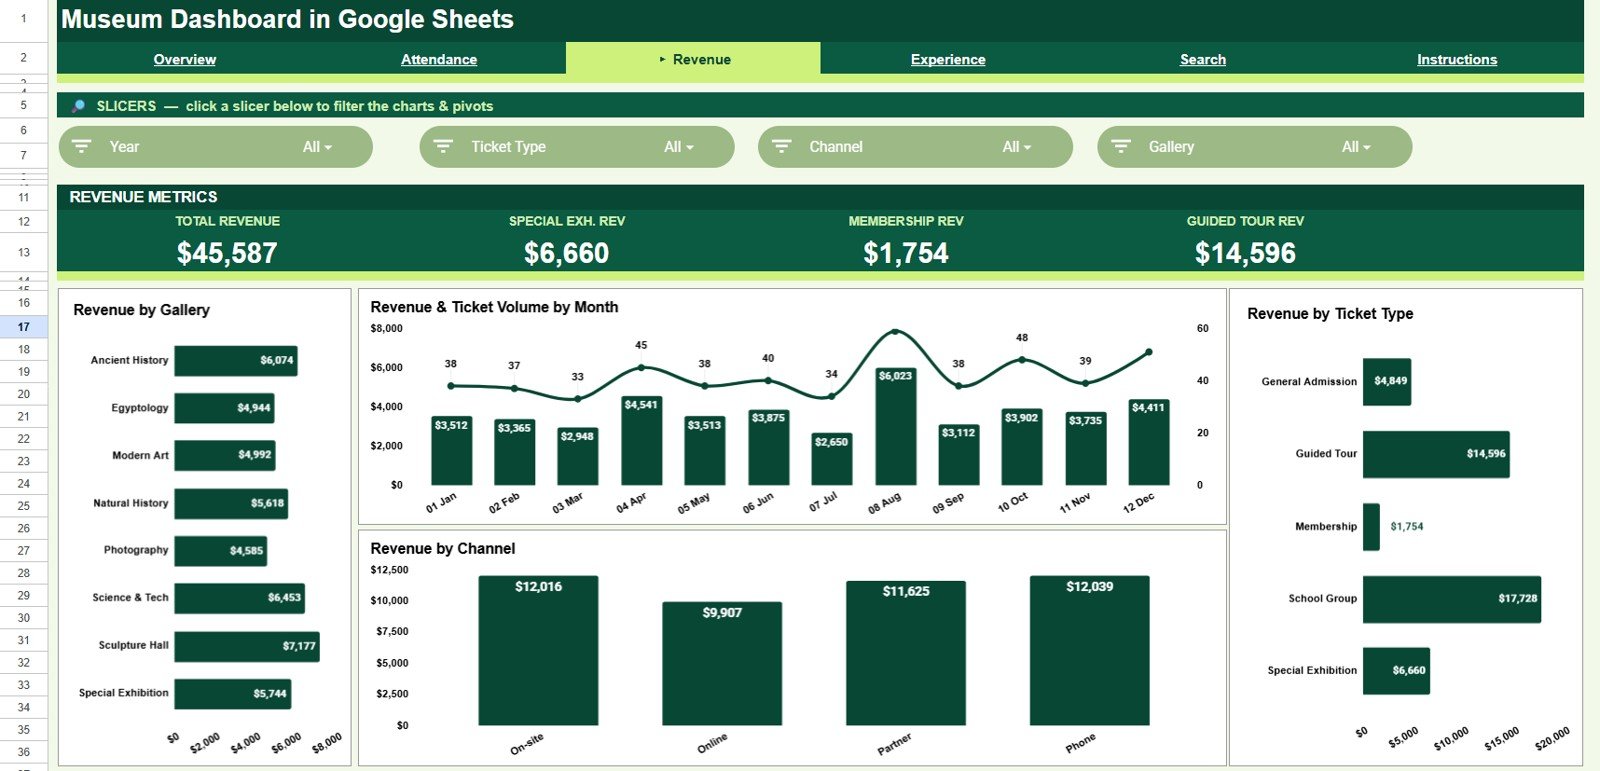1600x771 pixels.
Task: Select the Egyptology $4,944 bar
Action: pos(225,408)
